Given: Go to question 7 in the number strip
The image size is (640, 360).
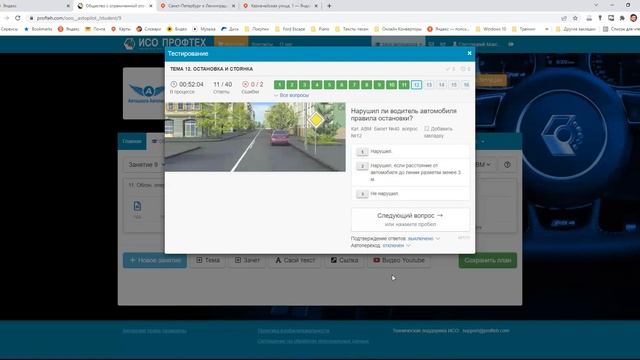Looking at the screenshot, I should click(354, 84).
